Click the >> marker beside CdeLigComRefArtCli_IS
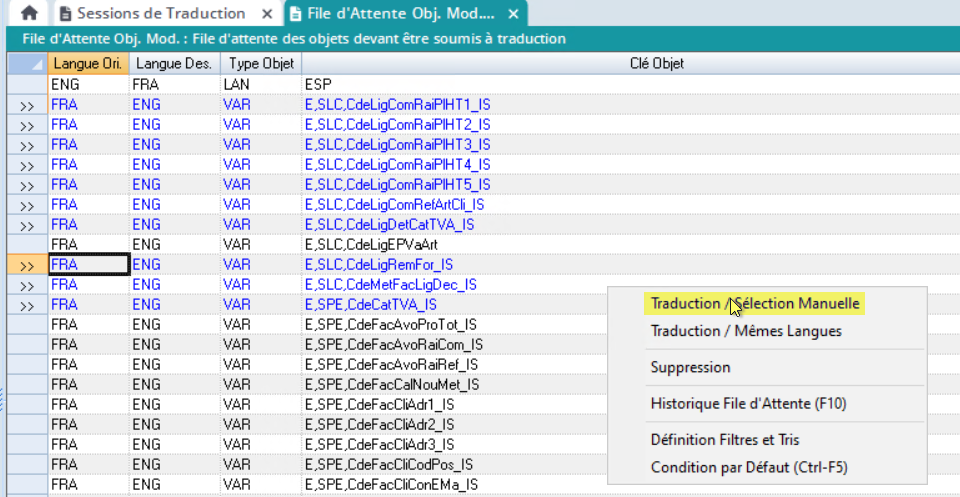Viewport: 960px width, 497px height. pos(27,205)
